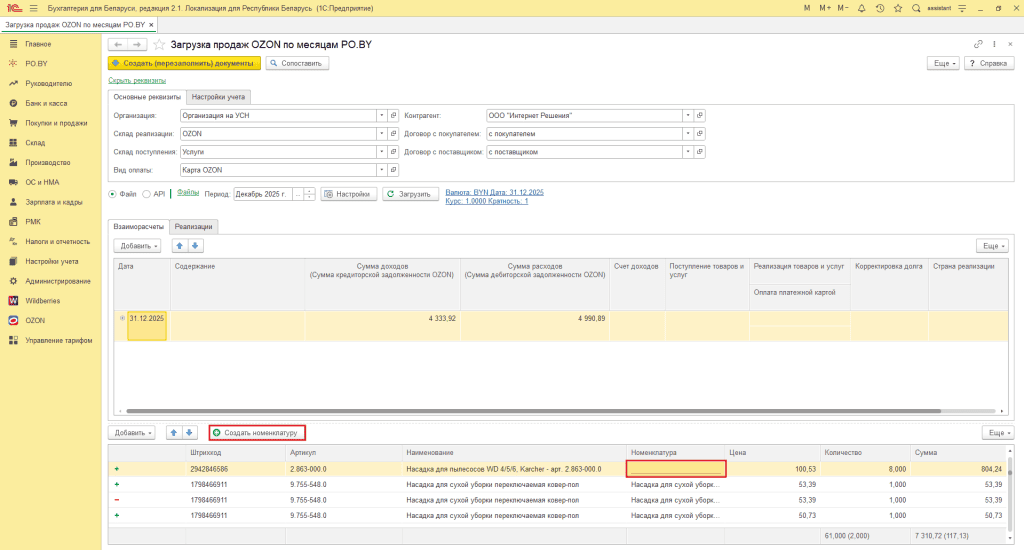Expand Организация dropdown list
This screenshot has width=1024, height=550.
[x=381, y=116]
